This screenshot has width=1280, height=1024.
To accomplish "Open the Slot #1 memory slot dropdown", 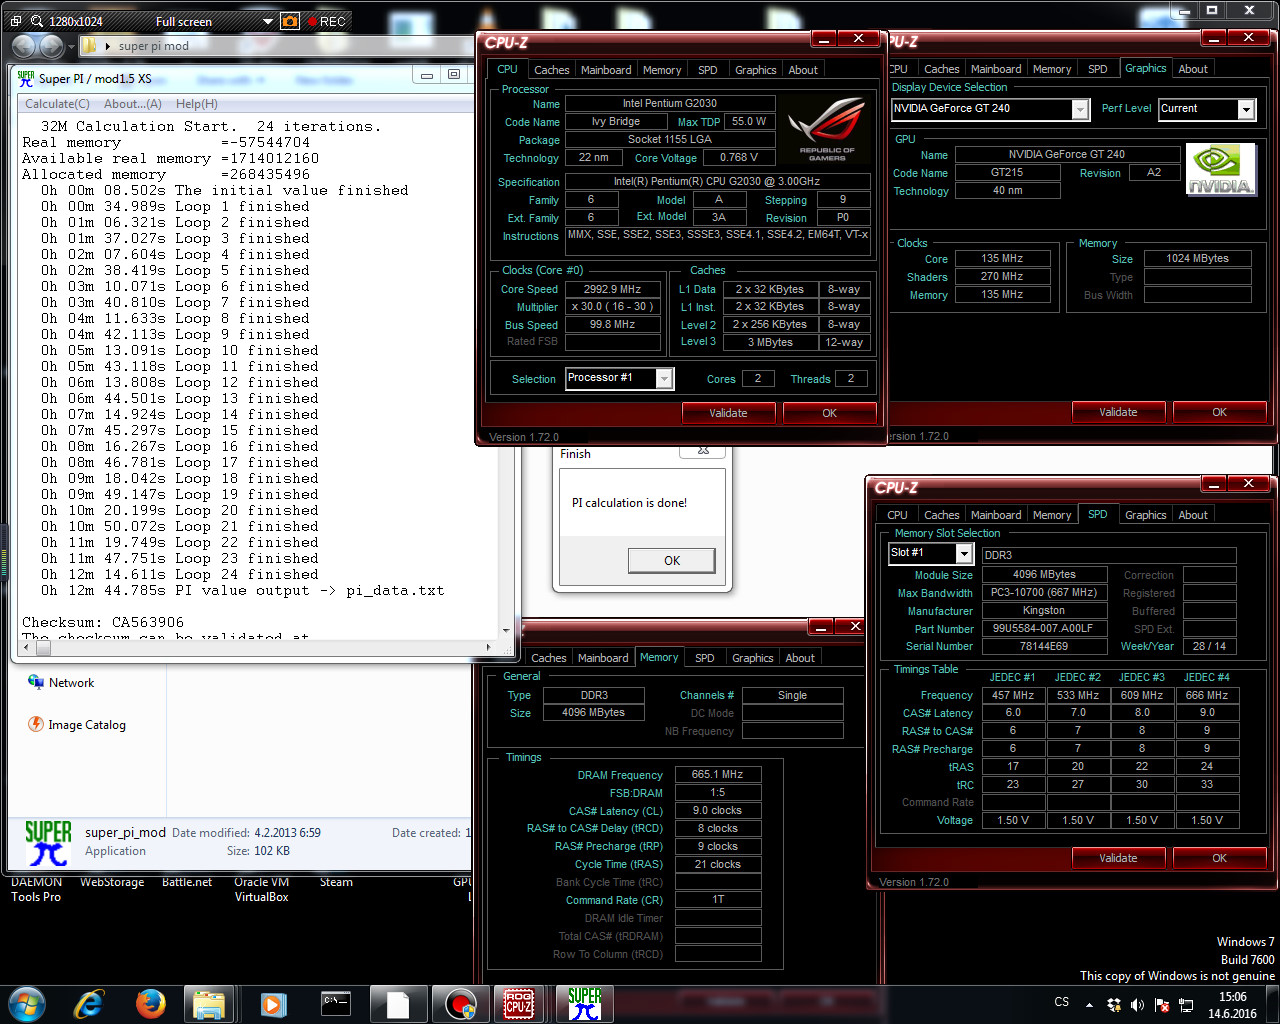I will [964, 553].
